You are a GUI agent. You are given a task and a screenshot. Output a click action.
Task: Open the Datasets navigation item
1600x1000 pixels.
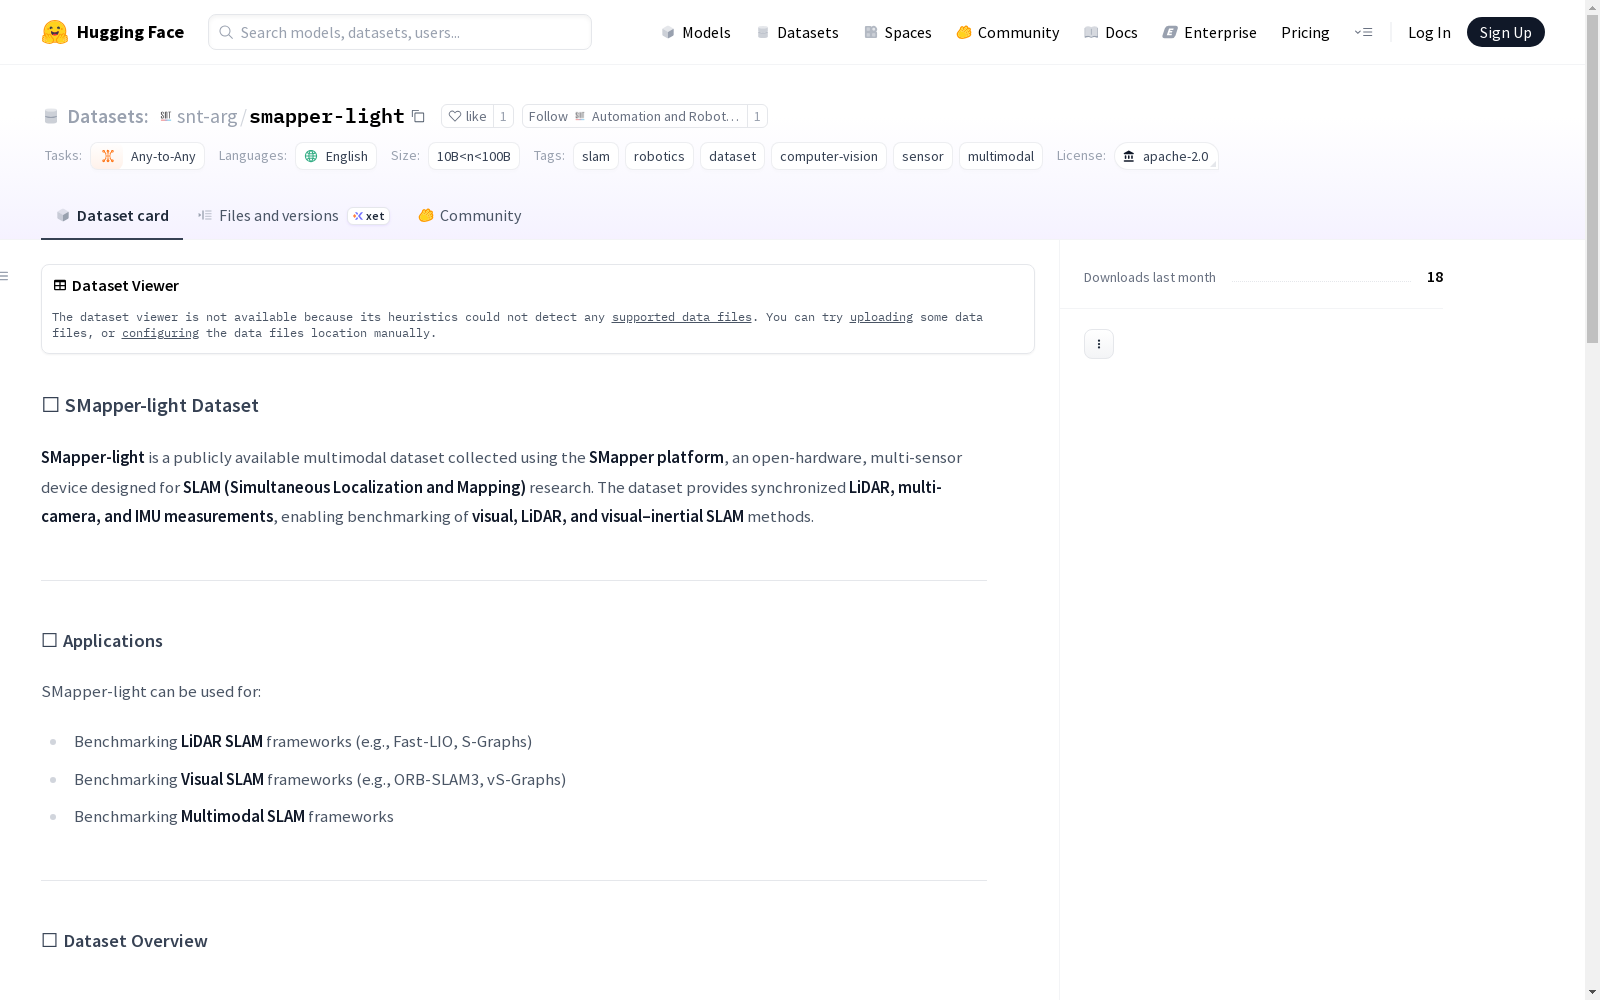[x=797, y=32]
